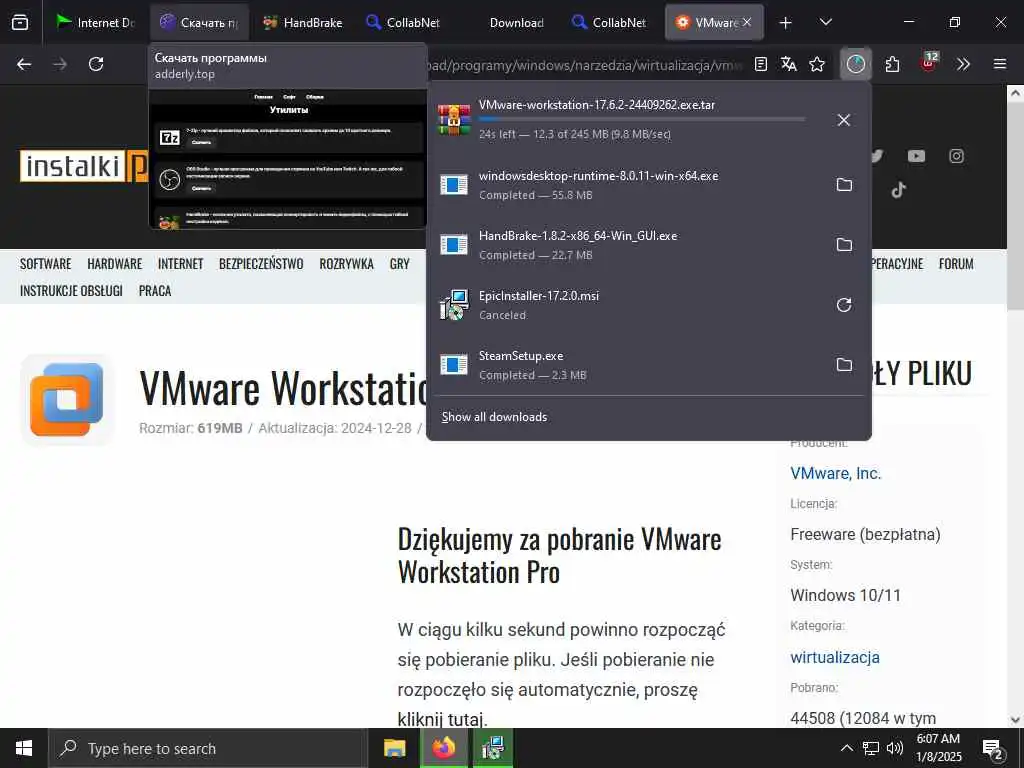Open the INTERNET menu
The height and width of the screenshot is (768, 1024).
pyautogui.click(x=181, y=264)
